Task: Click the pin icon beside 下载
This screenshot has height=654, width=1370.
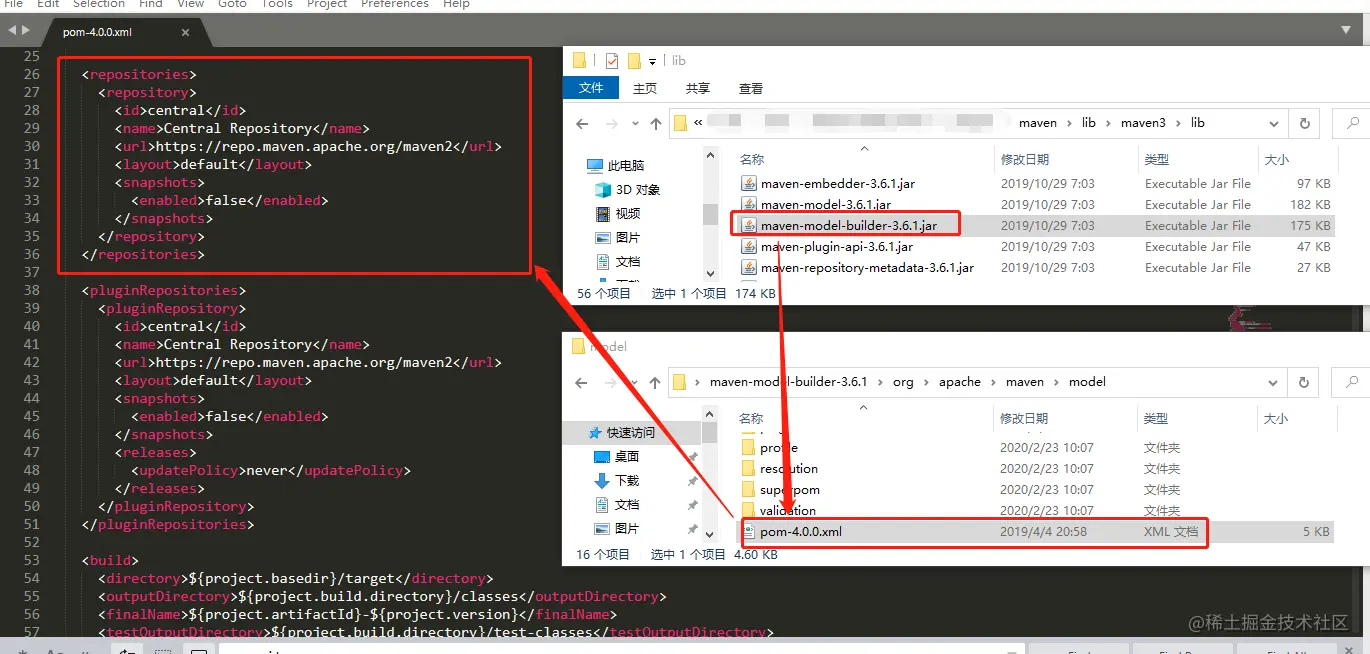Action: tap(692, 481)
